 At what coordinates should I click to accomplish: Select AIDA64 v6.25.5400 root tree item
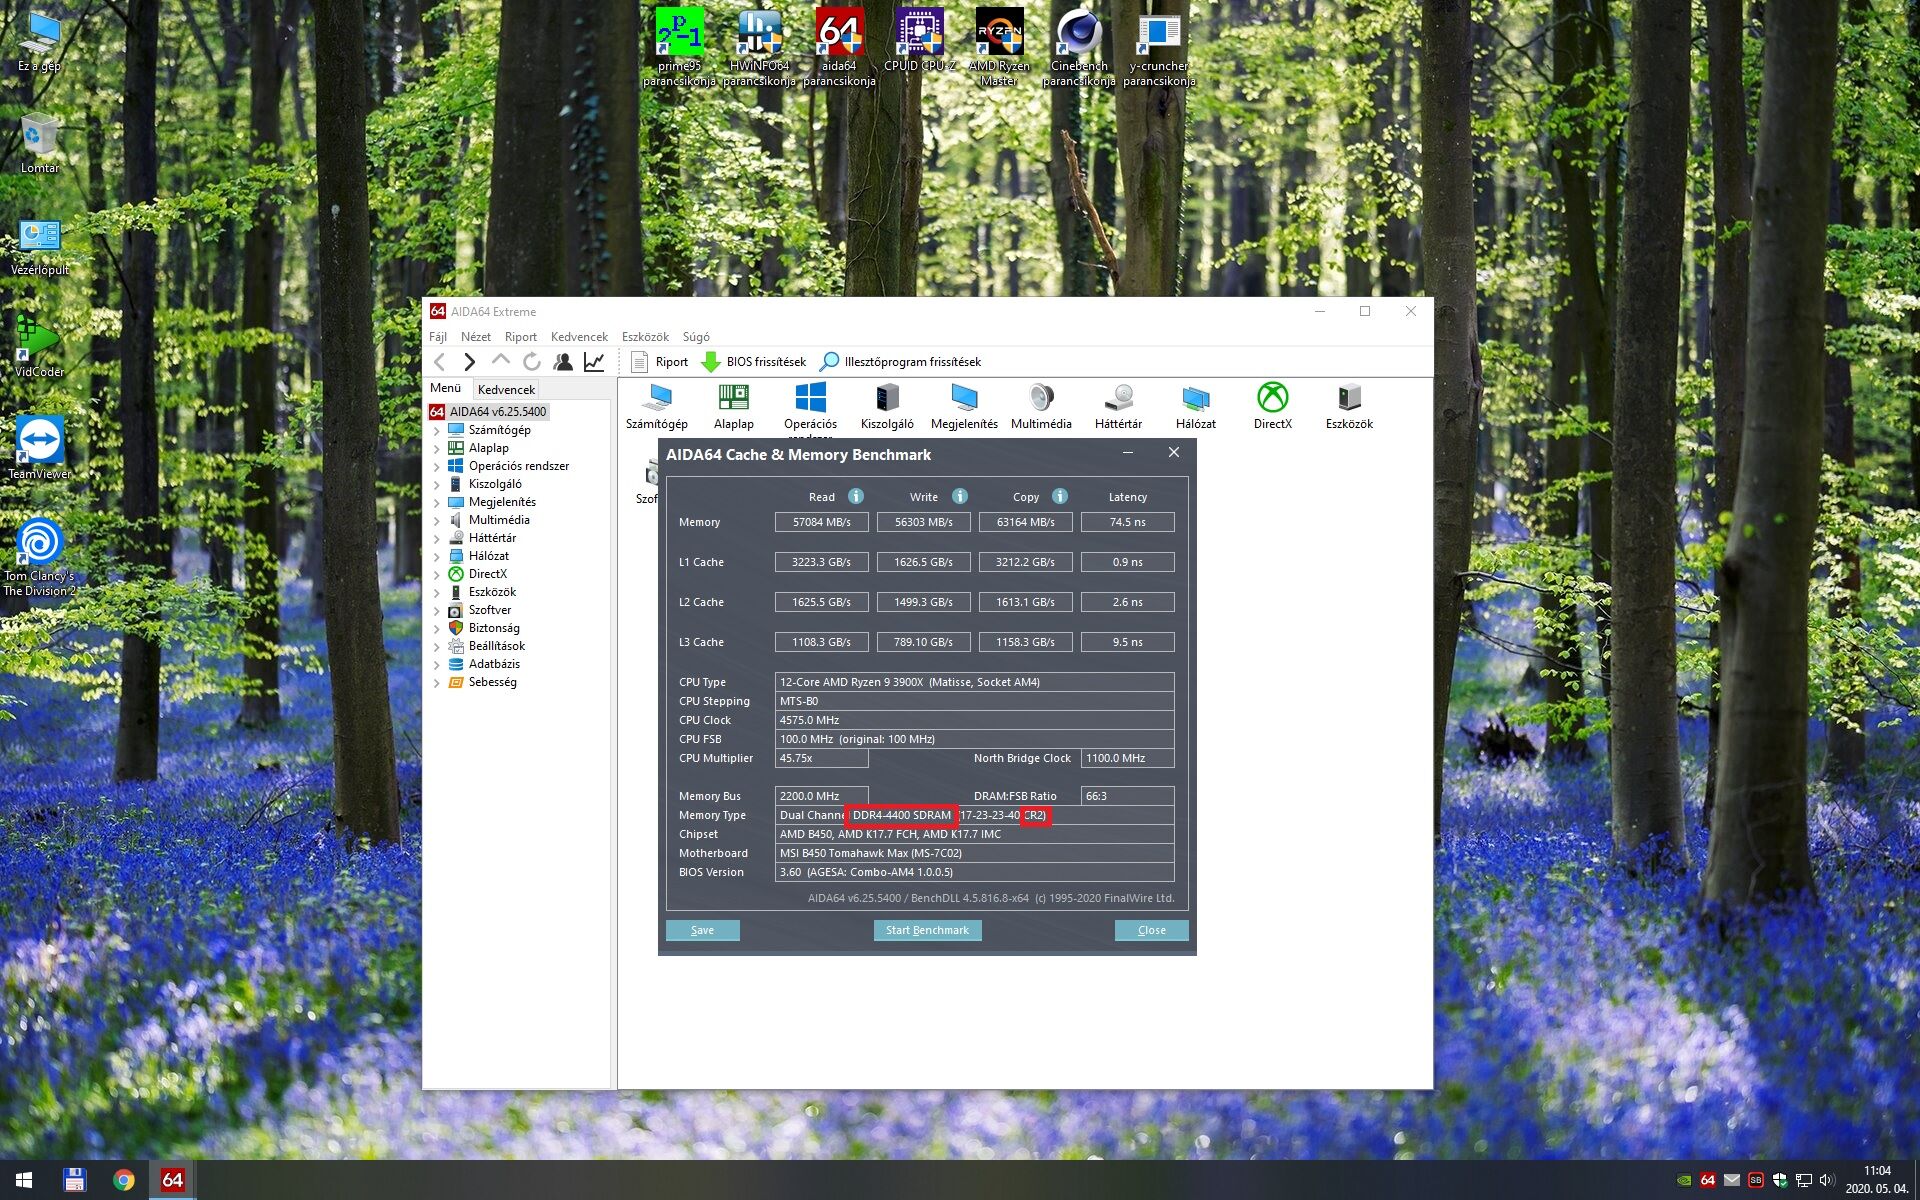click(x=489, y=412)
